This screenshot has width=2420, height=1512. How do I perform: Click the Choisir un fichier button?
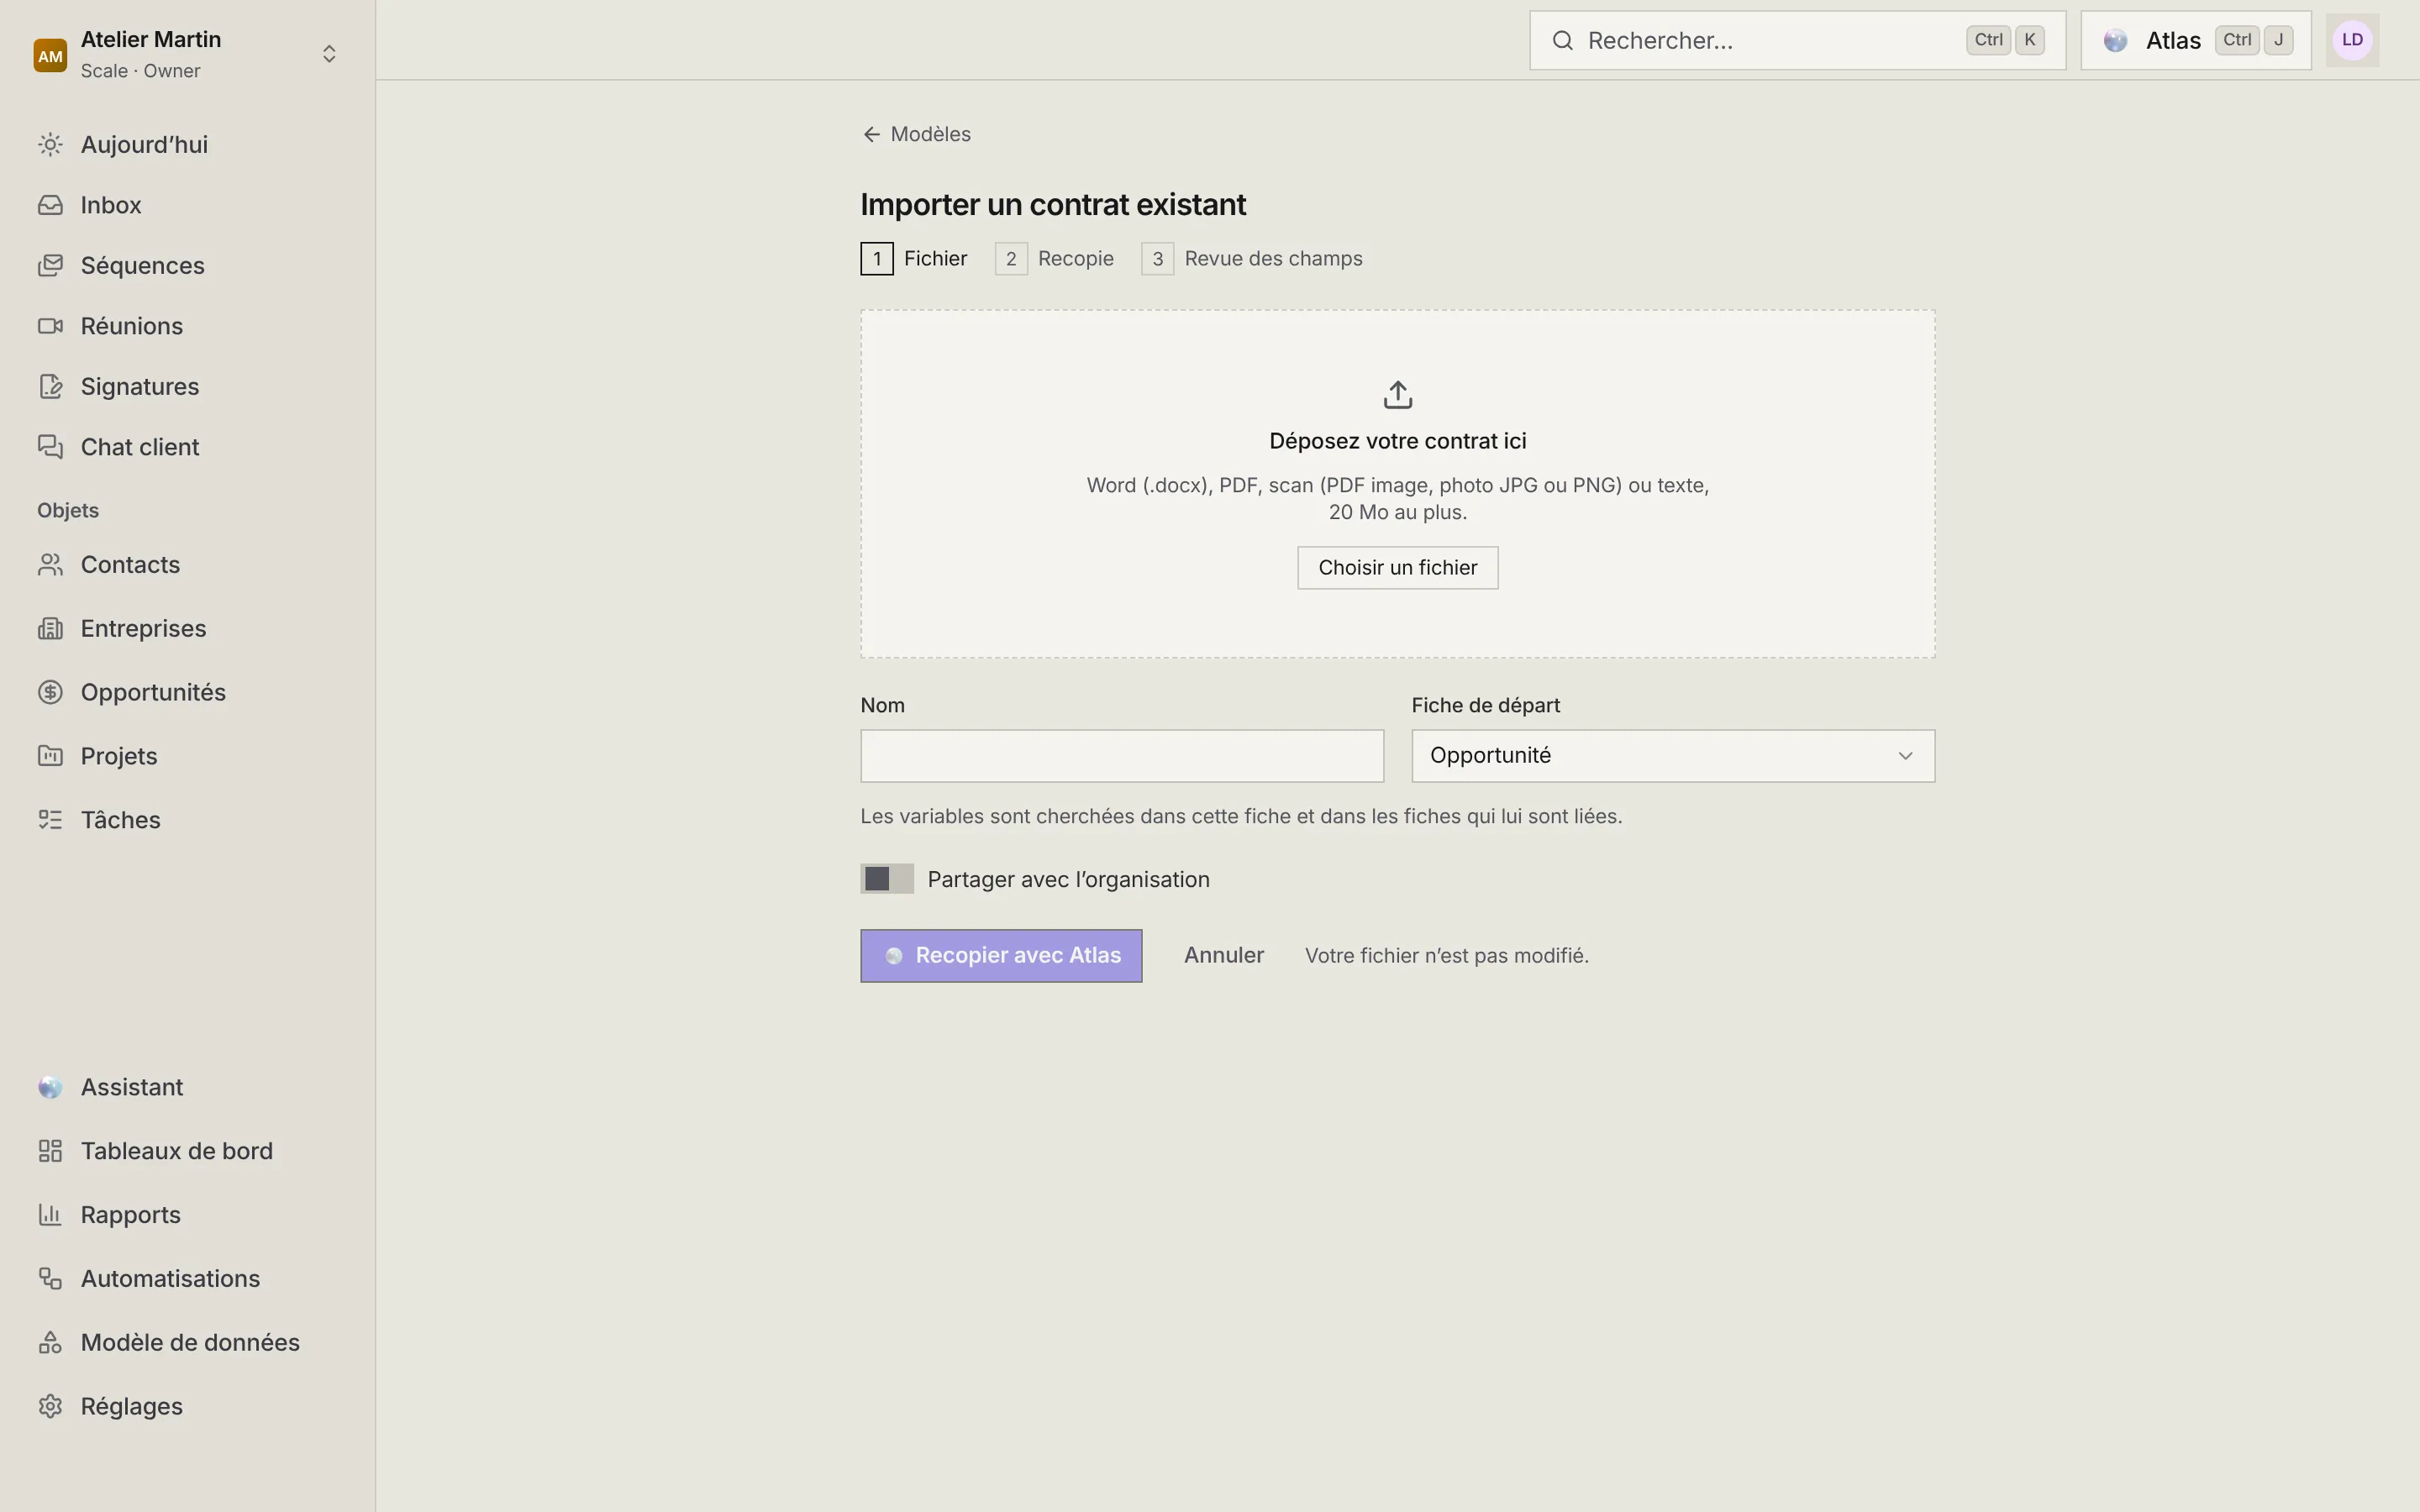pos(1398,568)
